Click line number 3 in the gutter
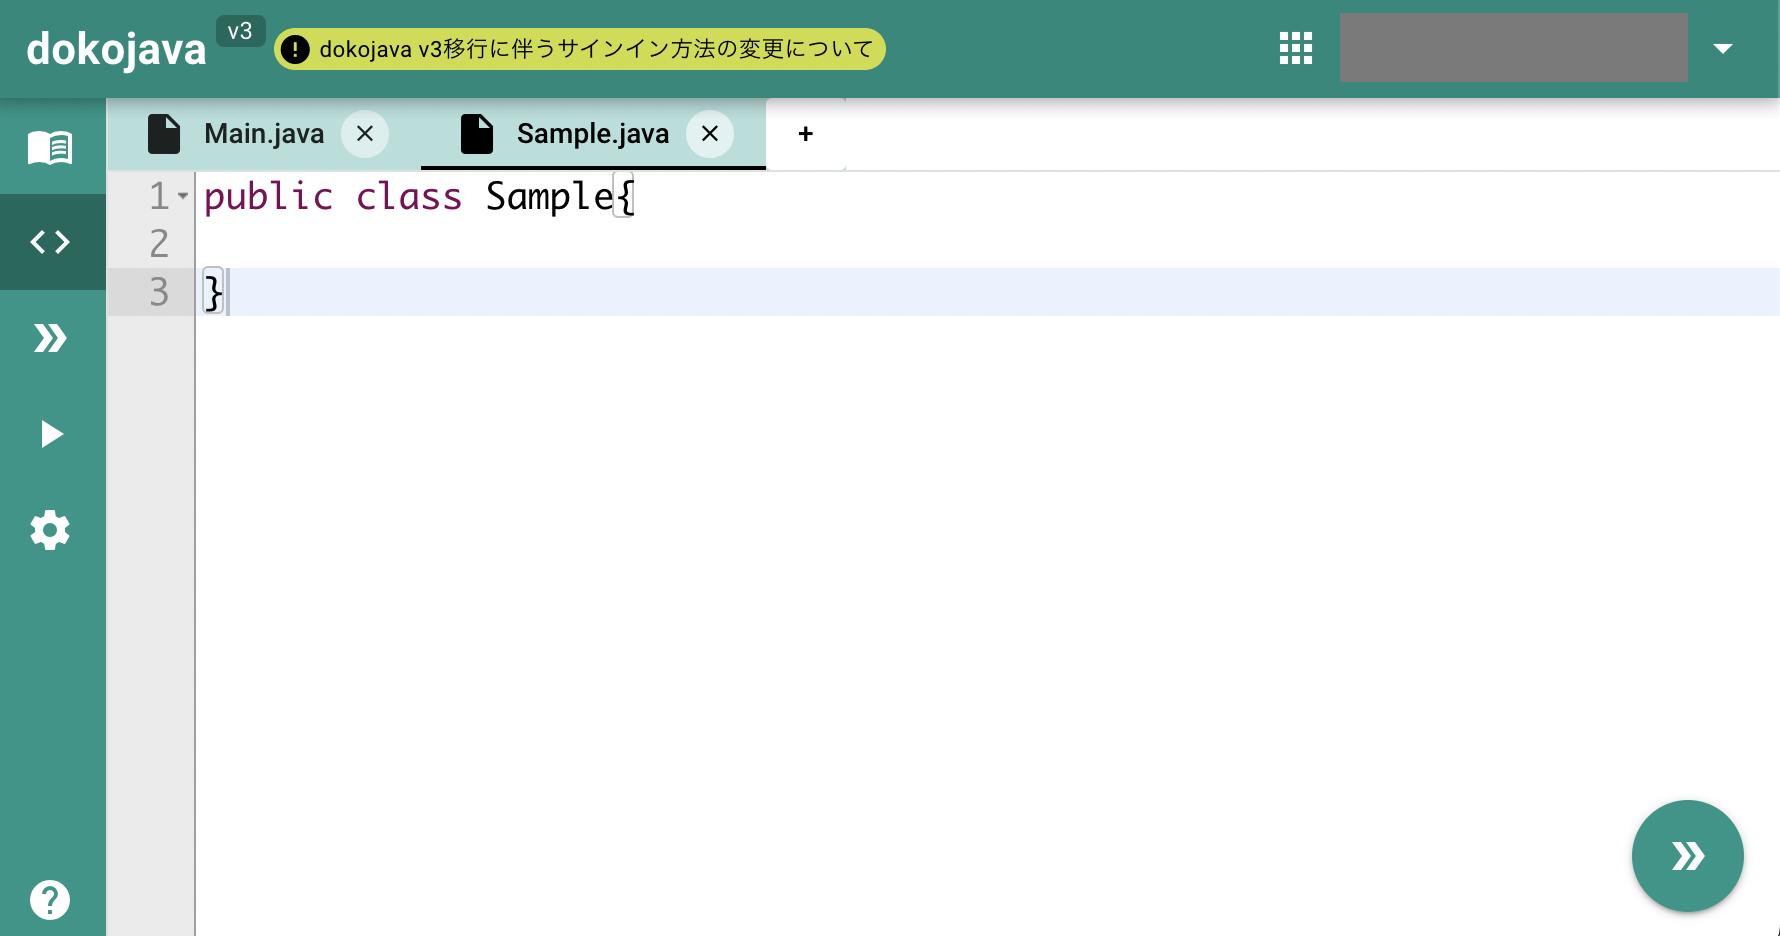Screen dimensions: 1780x936 click(x=158, y=292)
